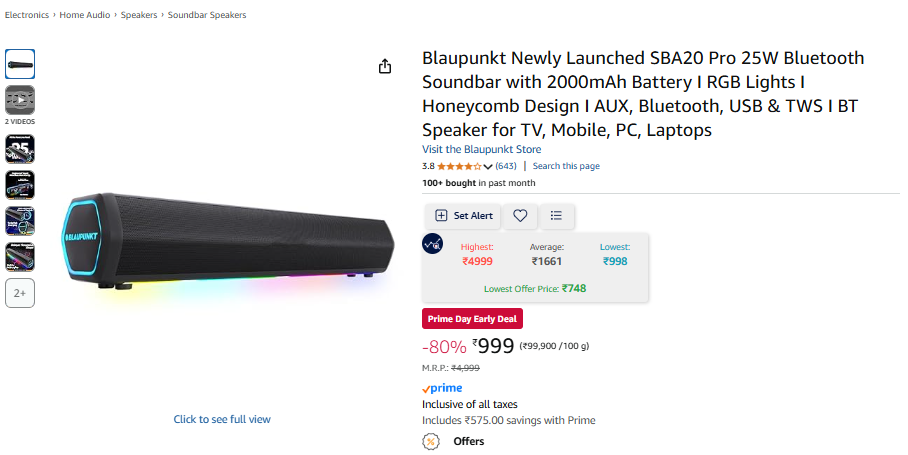Click the Offers percent badge icon
Image resolution: width=908 pixels, height=455 pixels.
point(431,441)
